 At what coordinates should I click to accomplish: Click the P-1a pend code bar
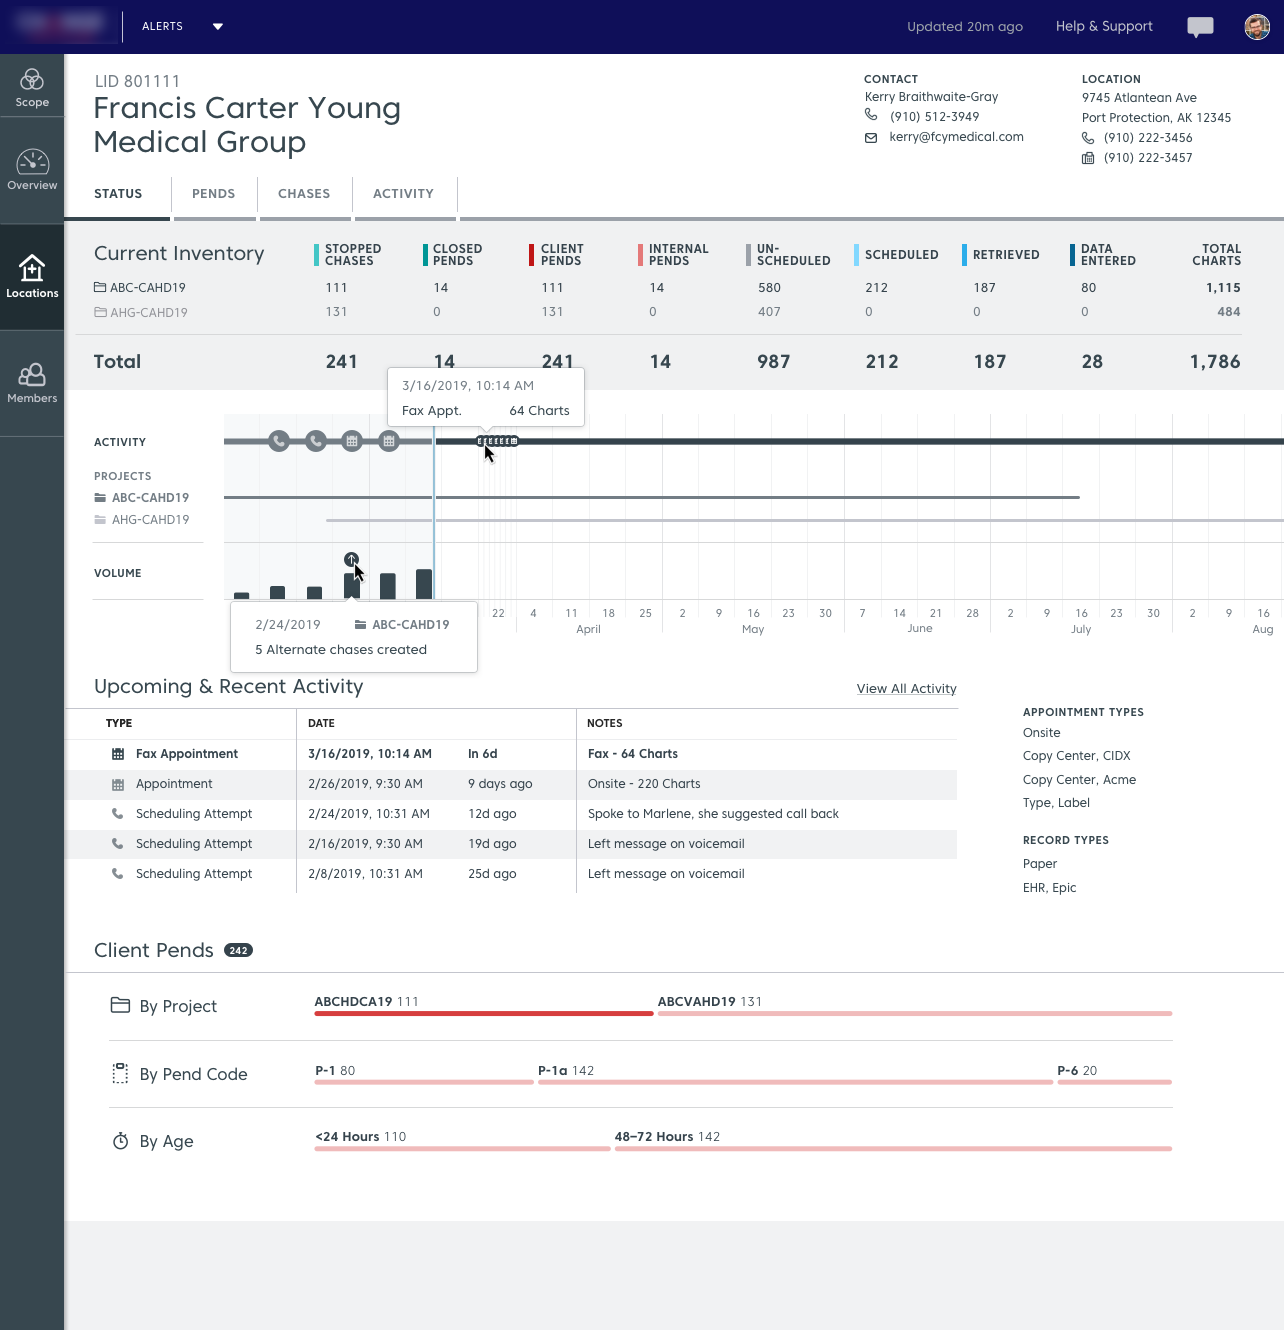(x=795, y=1082)
